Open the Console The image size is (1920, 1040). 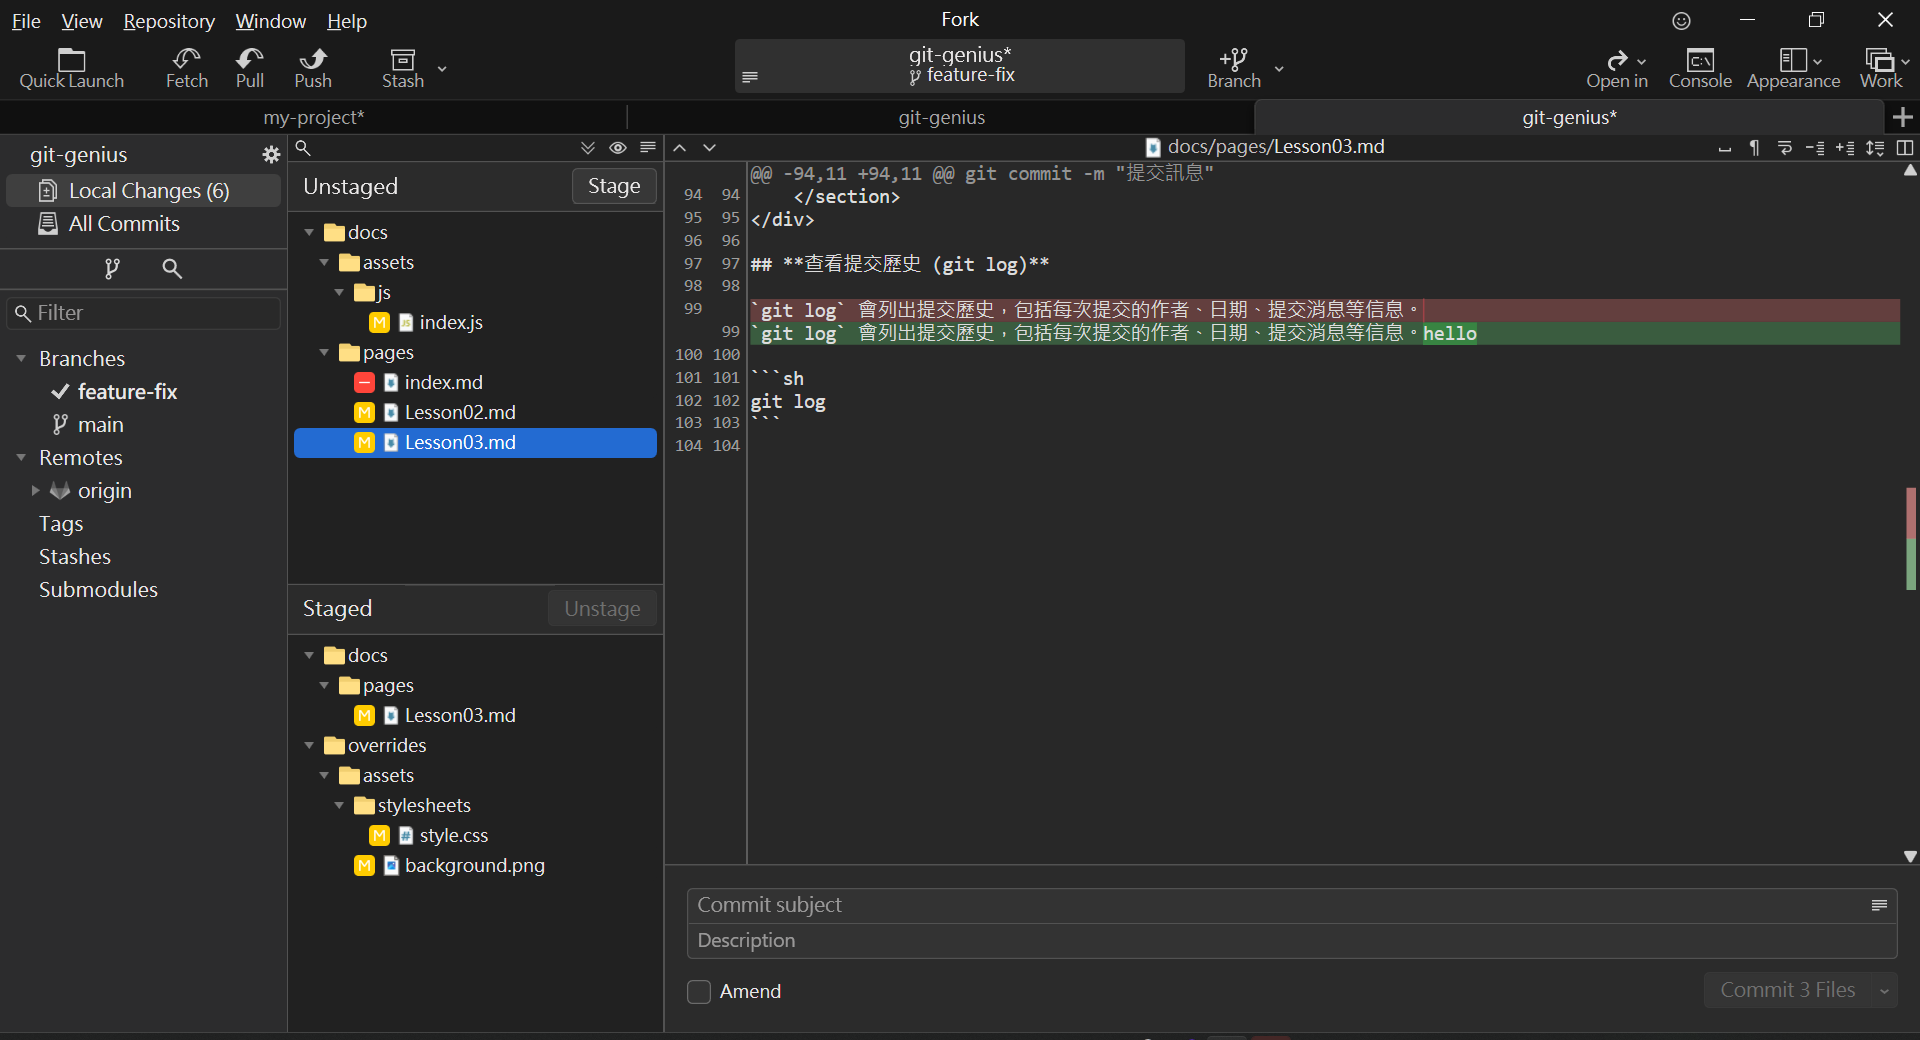tap(1700, 68)
